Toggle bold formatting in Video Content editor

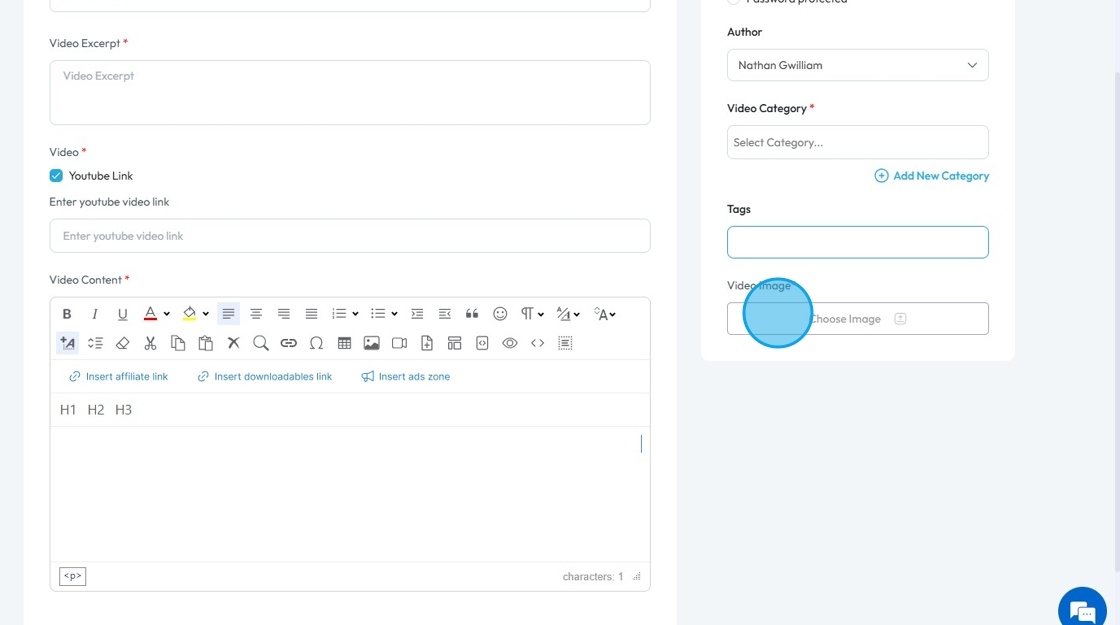click(66, 314)
